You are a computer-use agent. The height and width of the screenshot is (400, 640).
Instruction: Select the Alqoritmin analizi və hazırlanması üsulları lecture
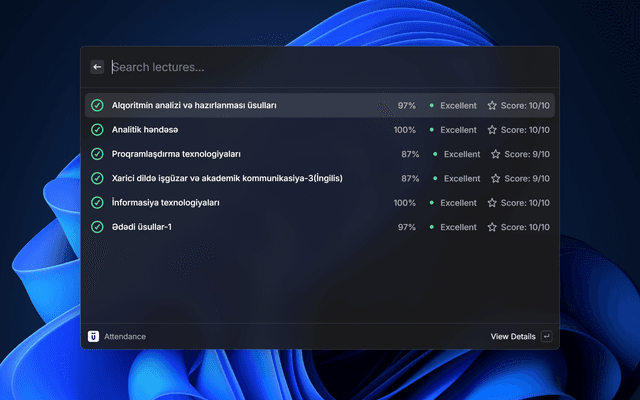[x=194, y=105]
